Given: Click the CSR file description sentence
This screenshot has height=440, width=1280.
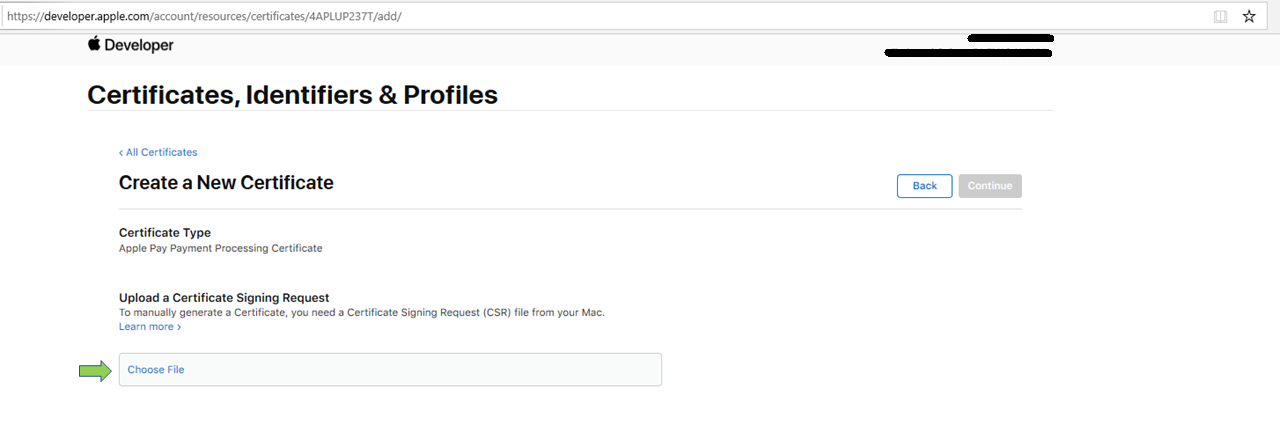Looking at the screenshot, I should click(362, 312).
